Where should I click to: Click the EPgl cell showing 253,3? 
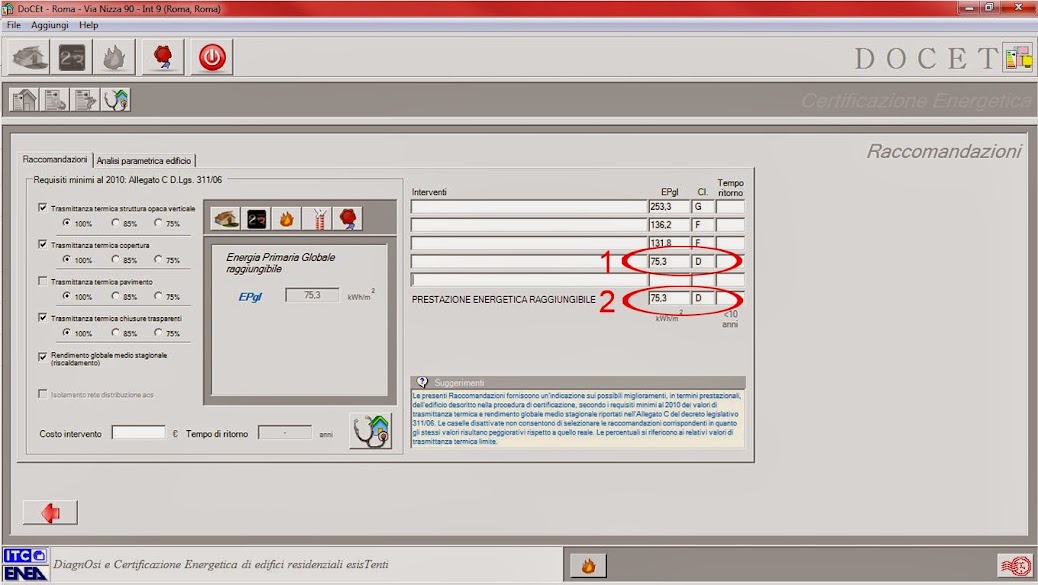tap(669, 207)
